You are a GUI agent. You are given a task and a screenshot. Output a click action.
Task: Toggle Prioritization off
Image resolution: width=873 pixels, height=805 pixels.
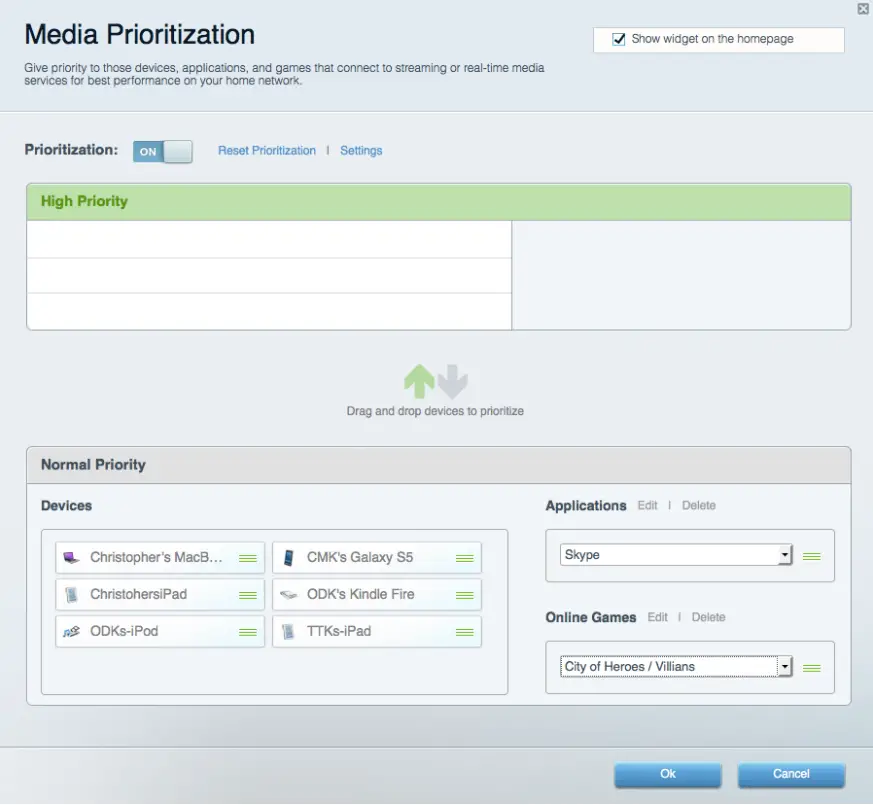tap(162, 151)
